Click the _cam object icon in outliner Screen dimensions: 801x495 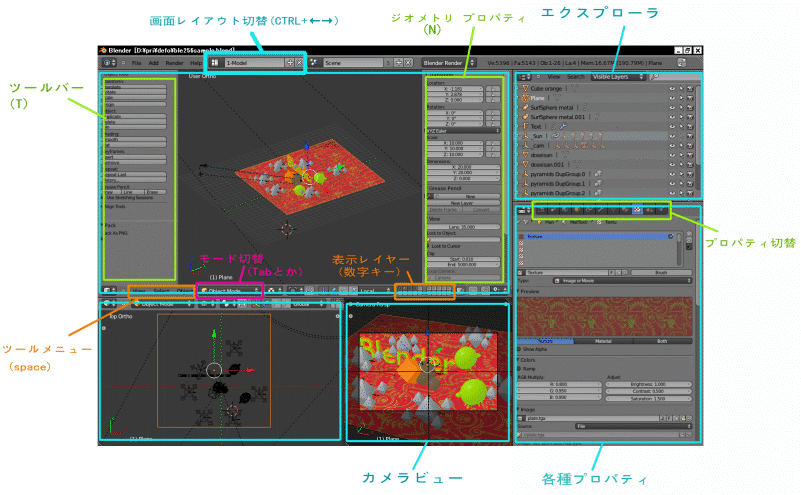(525, 145)
